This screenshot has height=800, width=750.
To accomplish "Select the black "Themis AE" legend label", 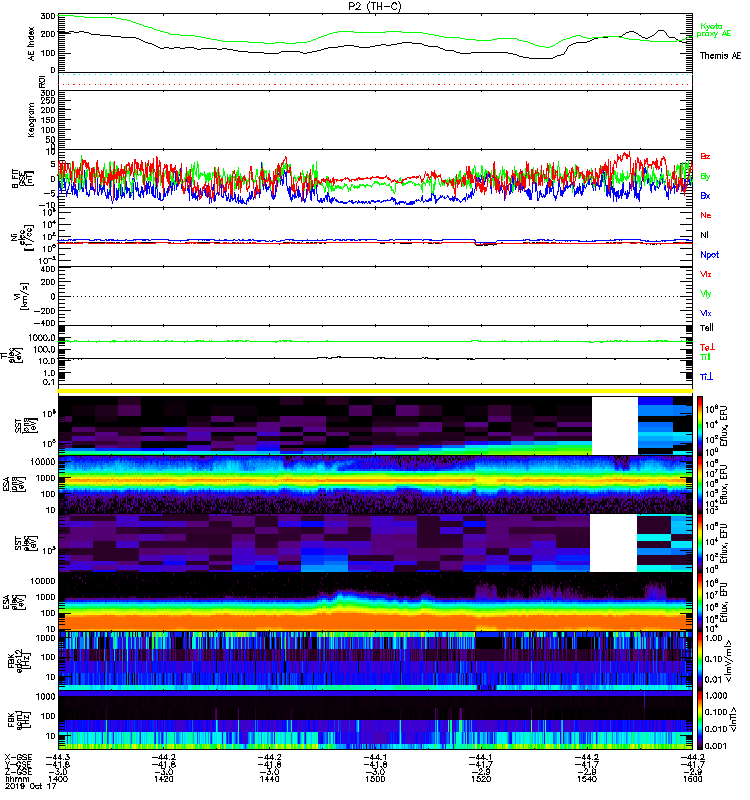I will pyautogui.click(x=720, y=56).
